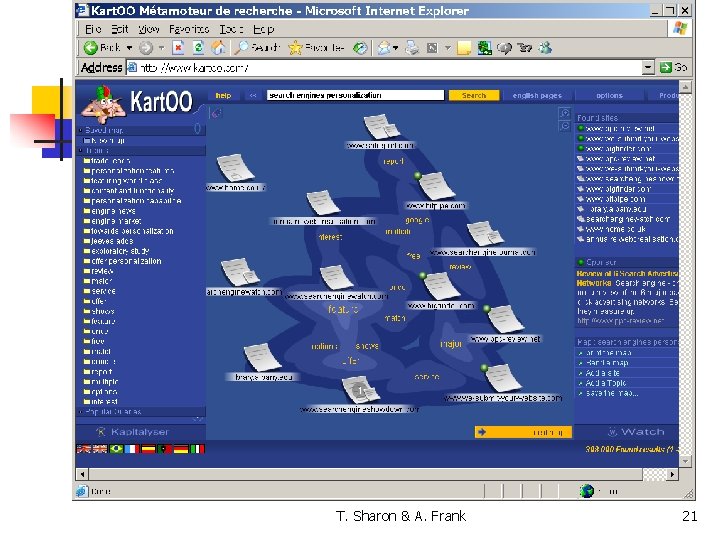Click the map zoom-in magnifier icon

tap(564, 113)
